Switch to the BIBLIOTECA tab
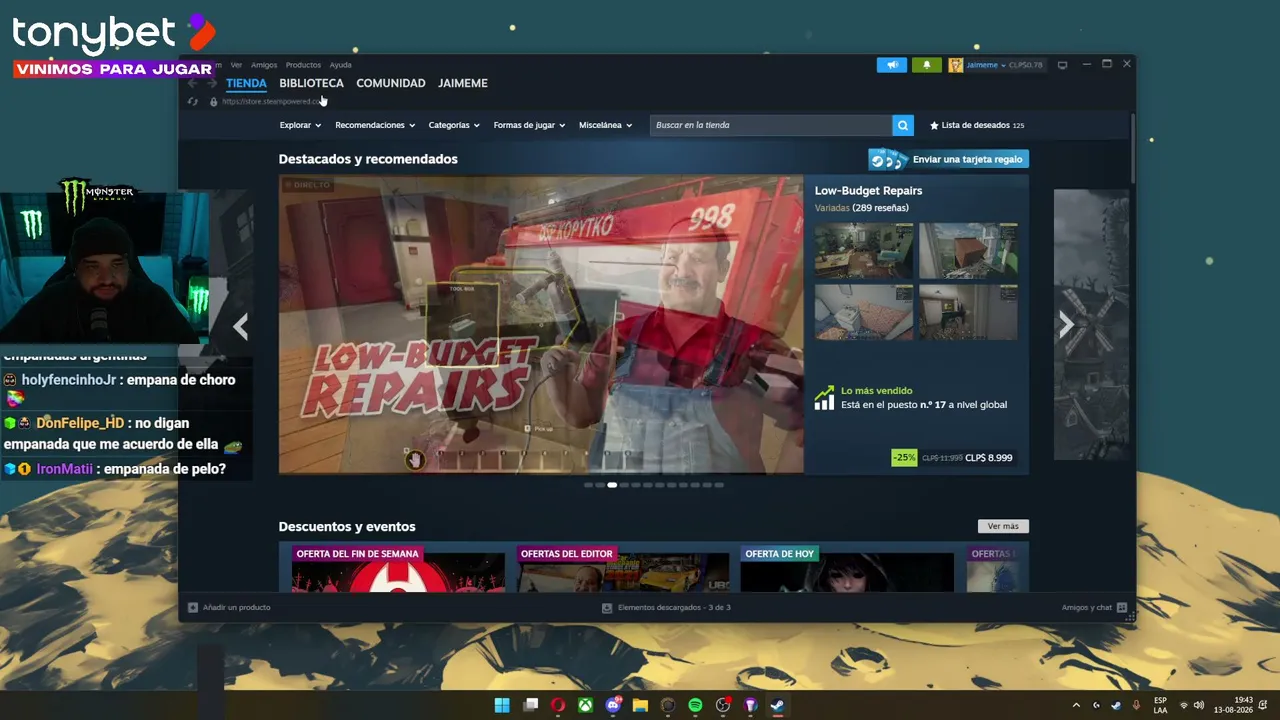Viewport: 1280px width, 720px height. tap(311, 83)
